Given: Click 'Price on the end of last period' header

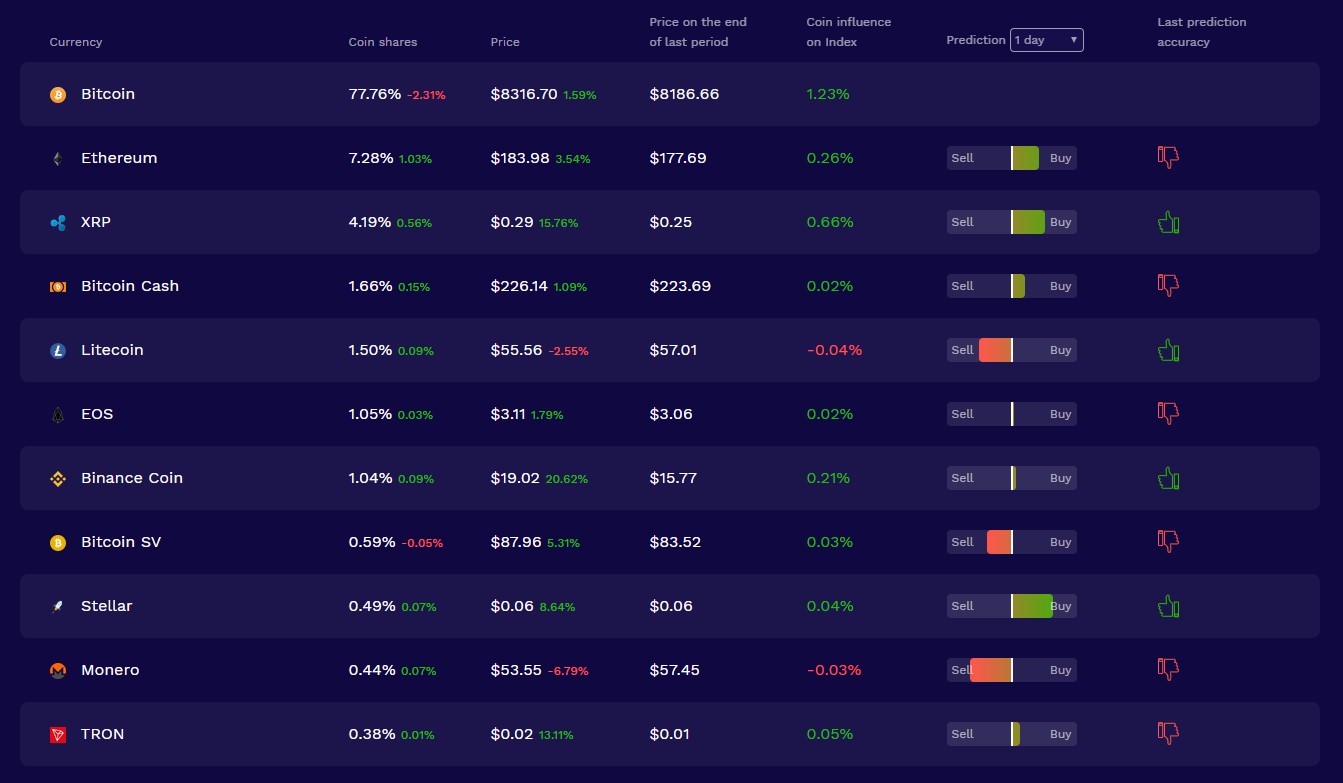Looking at the screenshot, I should [x=698, y=32].
